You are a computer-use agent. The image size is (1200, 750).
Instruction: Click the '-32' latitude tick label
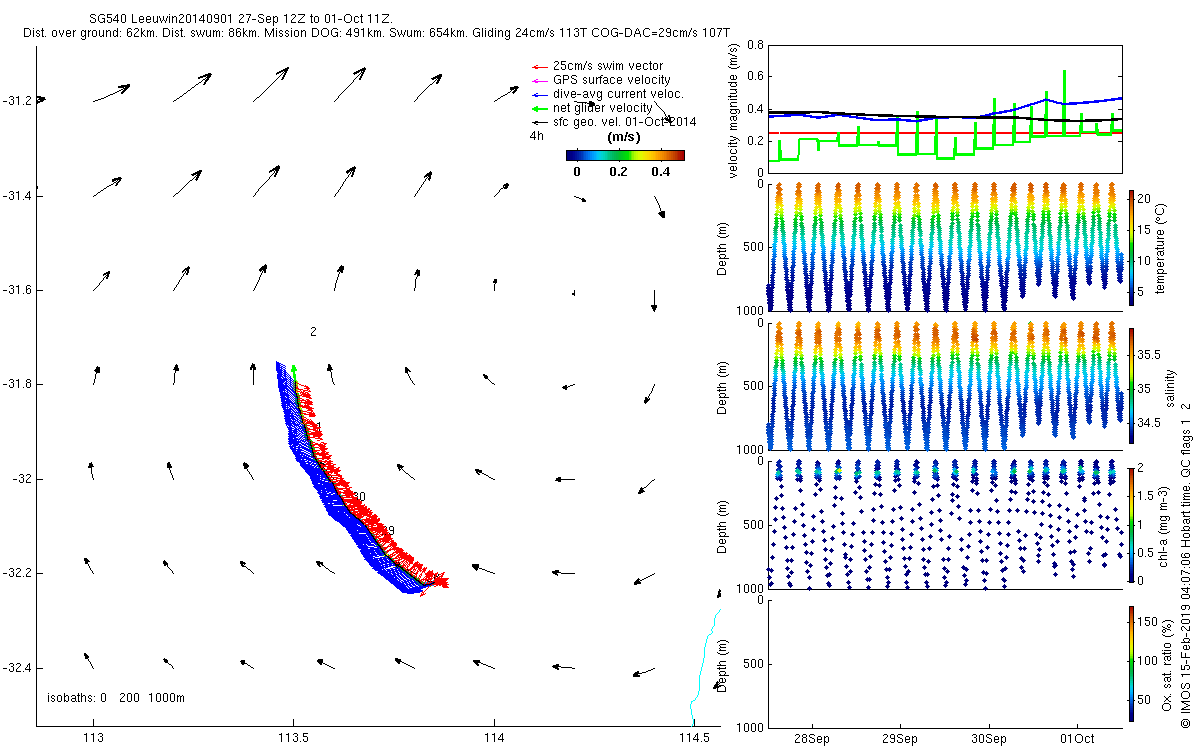coord(22,479)
